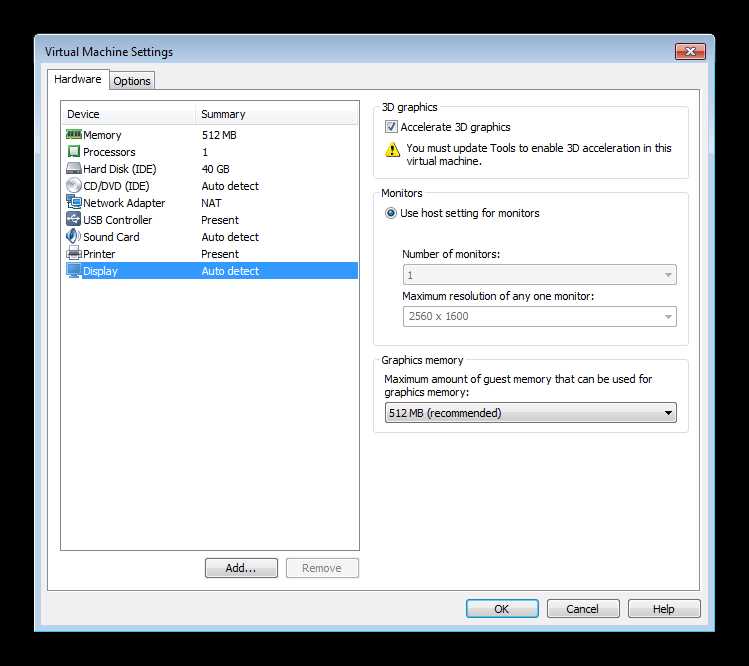Switch to the Options tab

[x=132, y=81]
